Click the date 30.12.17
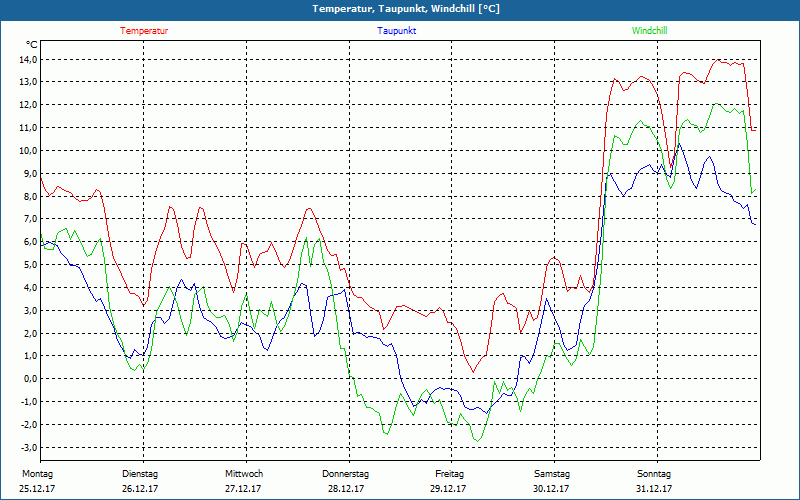The width and height of the screenshot is (800, 500). [551, 489]
